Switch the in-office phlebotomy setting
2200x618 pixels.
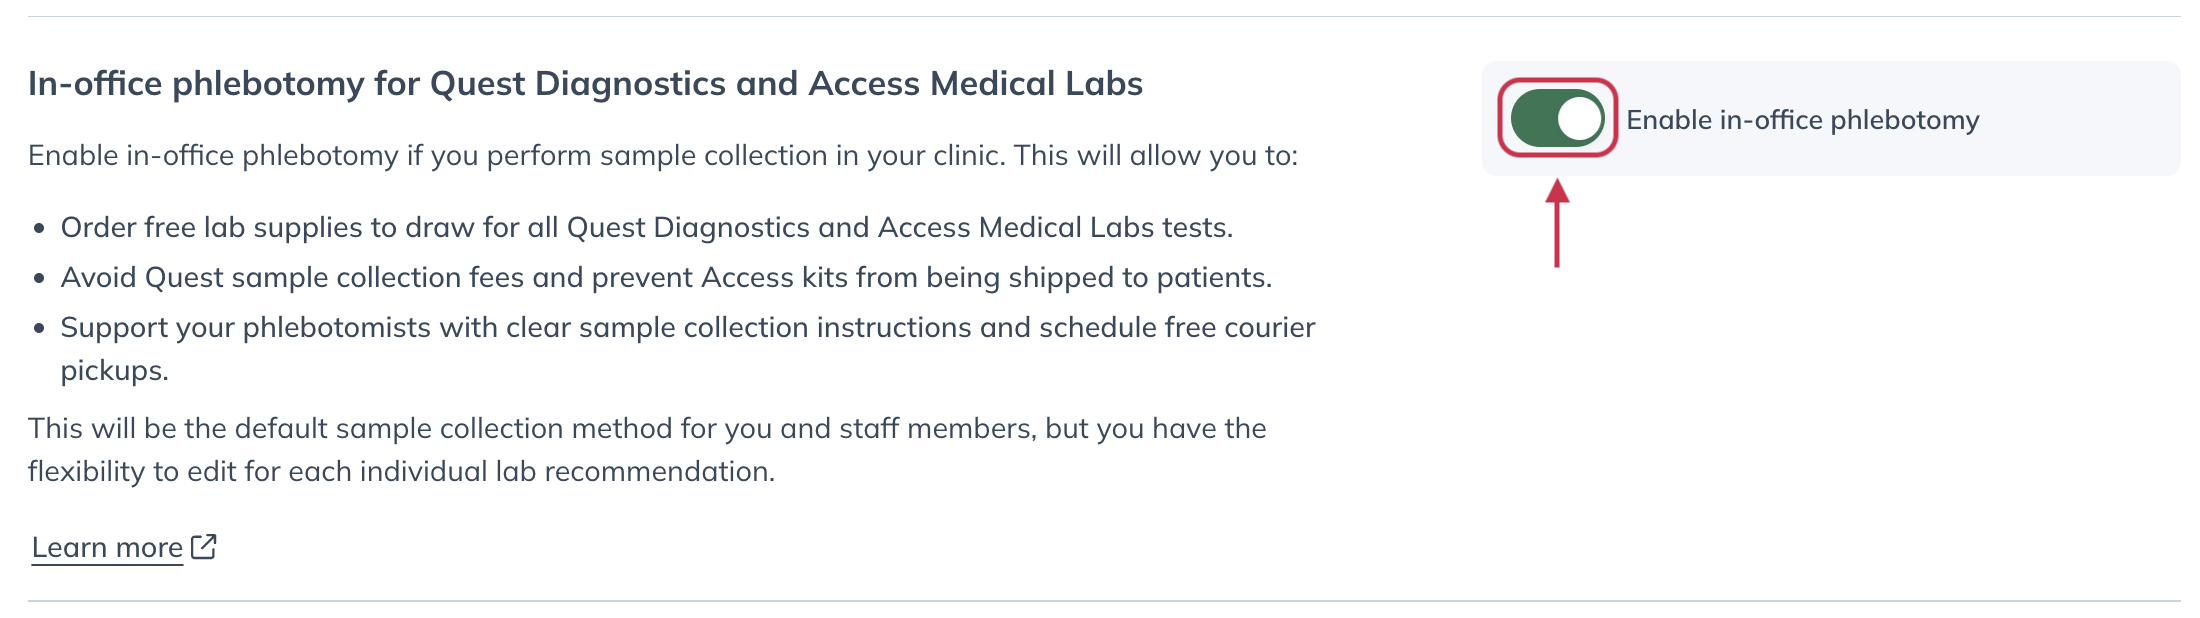1558,118
